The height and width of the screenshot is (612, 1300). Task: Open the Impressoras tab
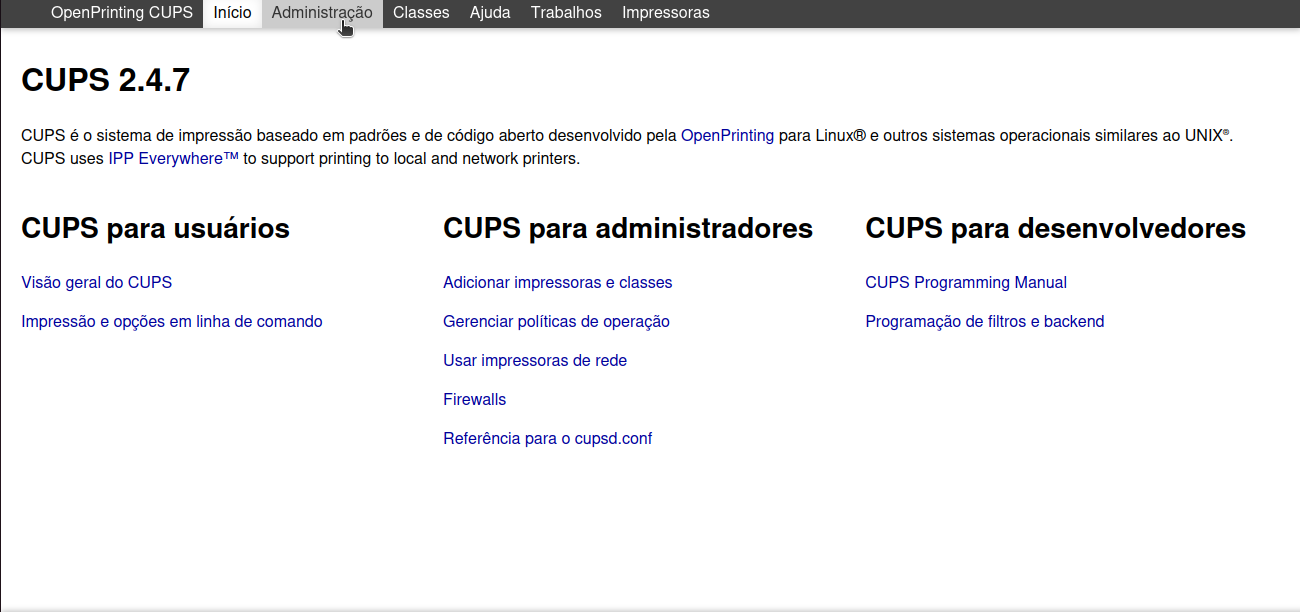coord(666,13)
